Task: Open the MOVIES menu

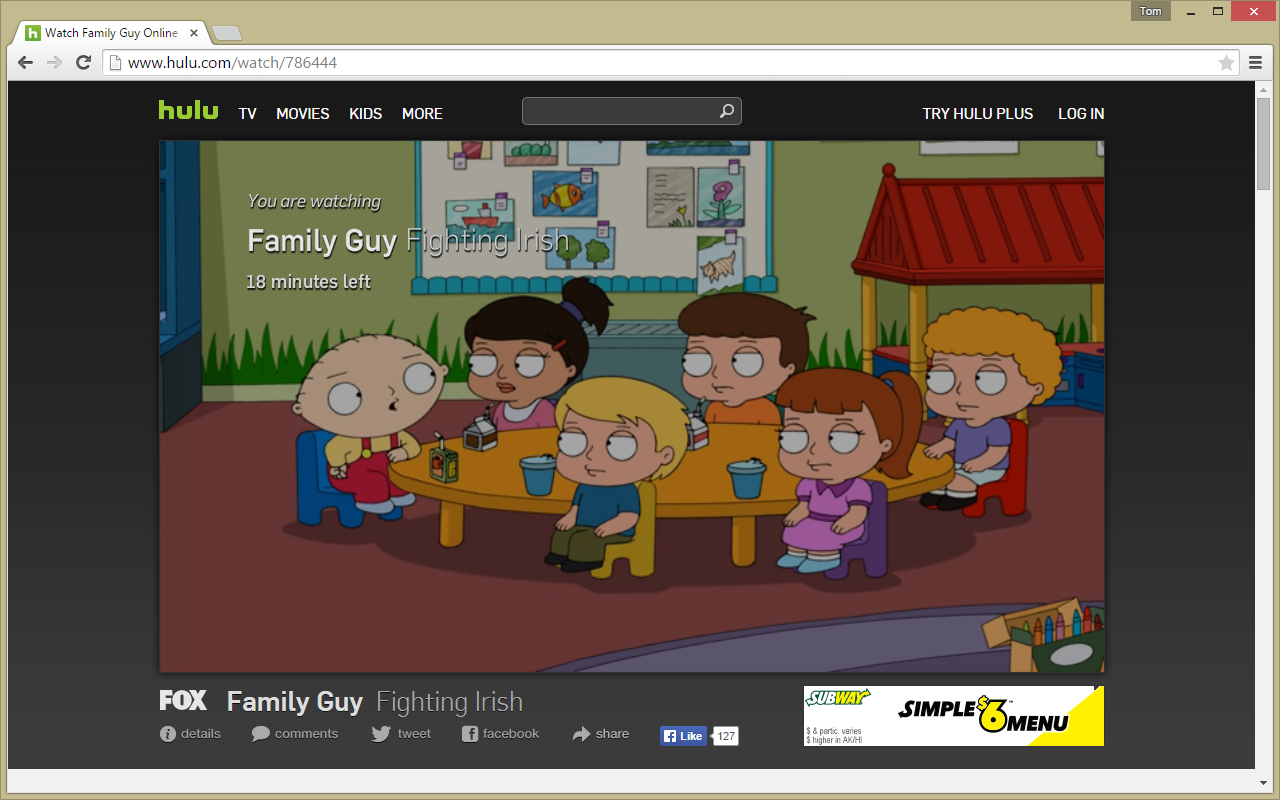Action: [x=303, y=114]
